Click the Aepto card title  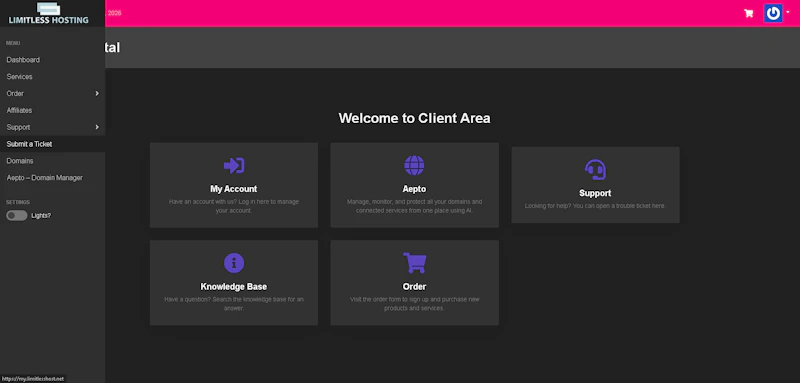(414, 189)
